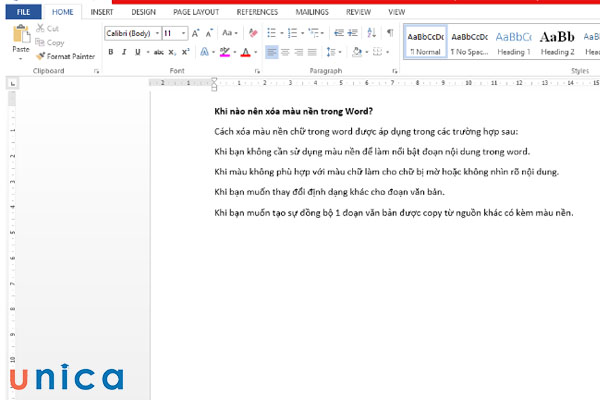This screenshot has height=400, width=600.
Task: Click the Center alignment icon
Action: pyautogui.click(x=286, y=51)
